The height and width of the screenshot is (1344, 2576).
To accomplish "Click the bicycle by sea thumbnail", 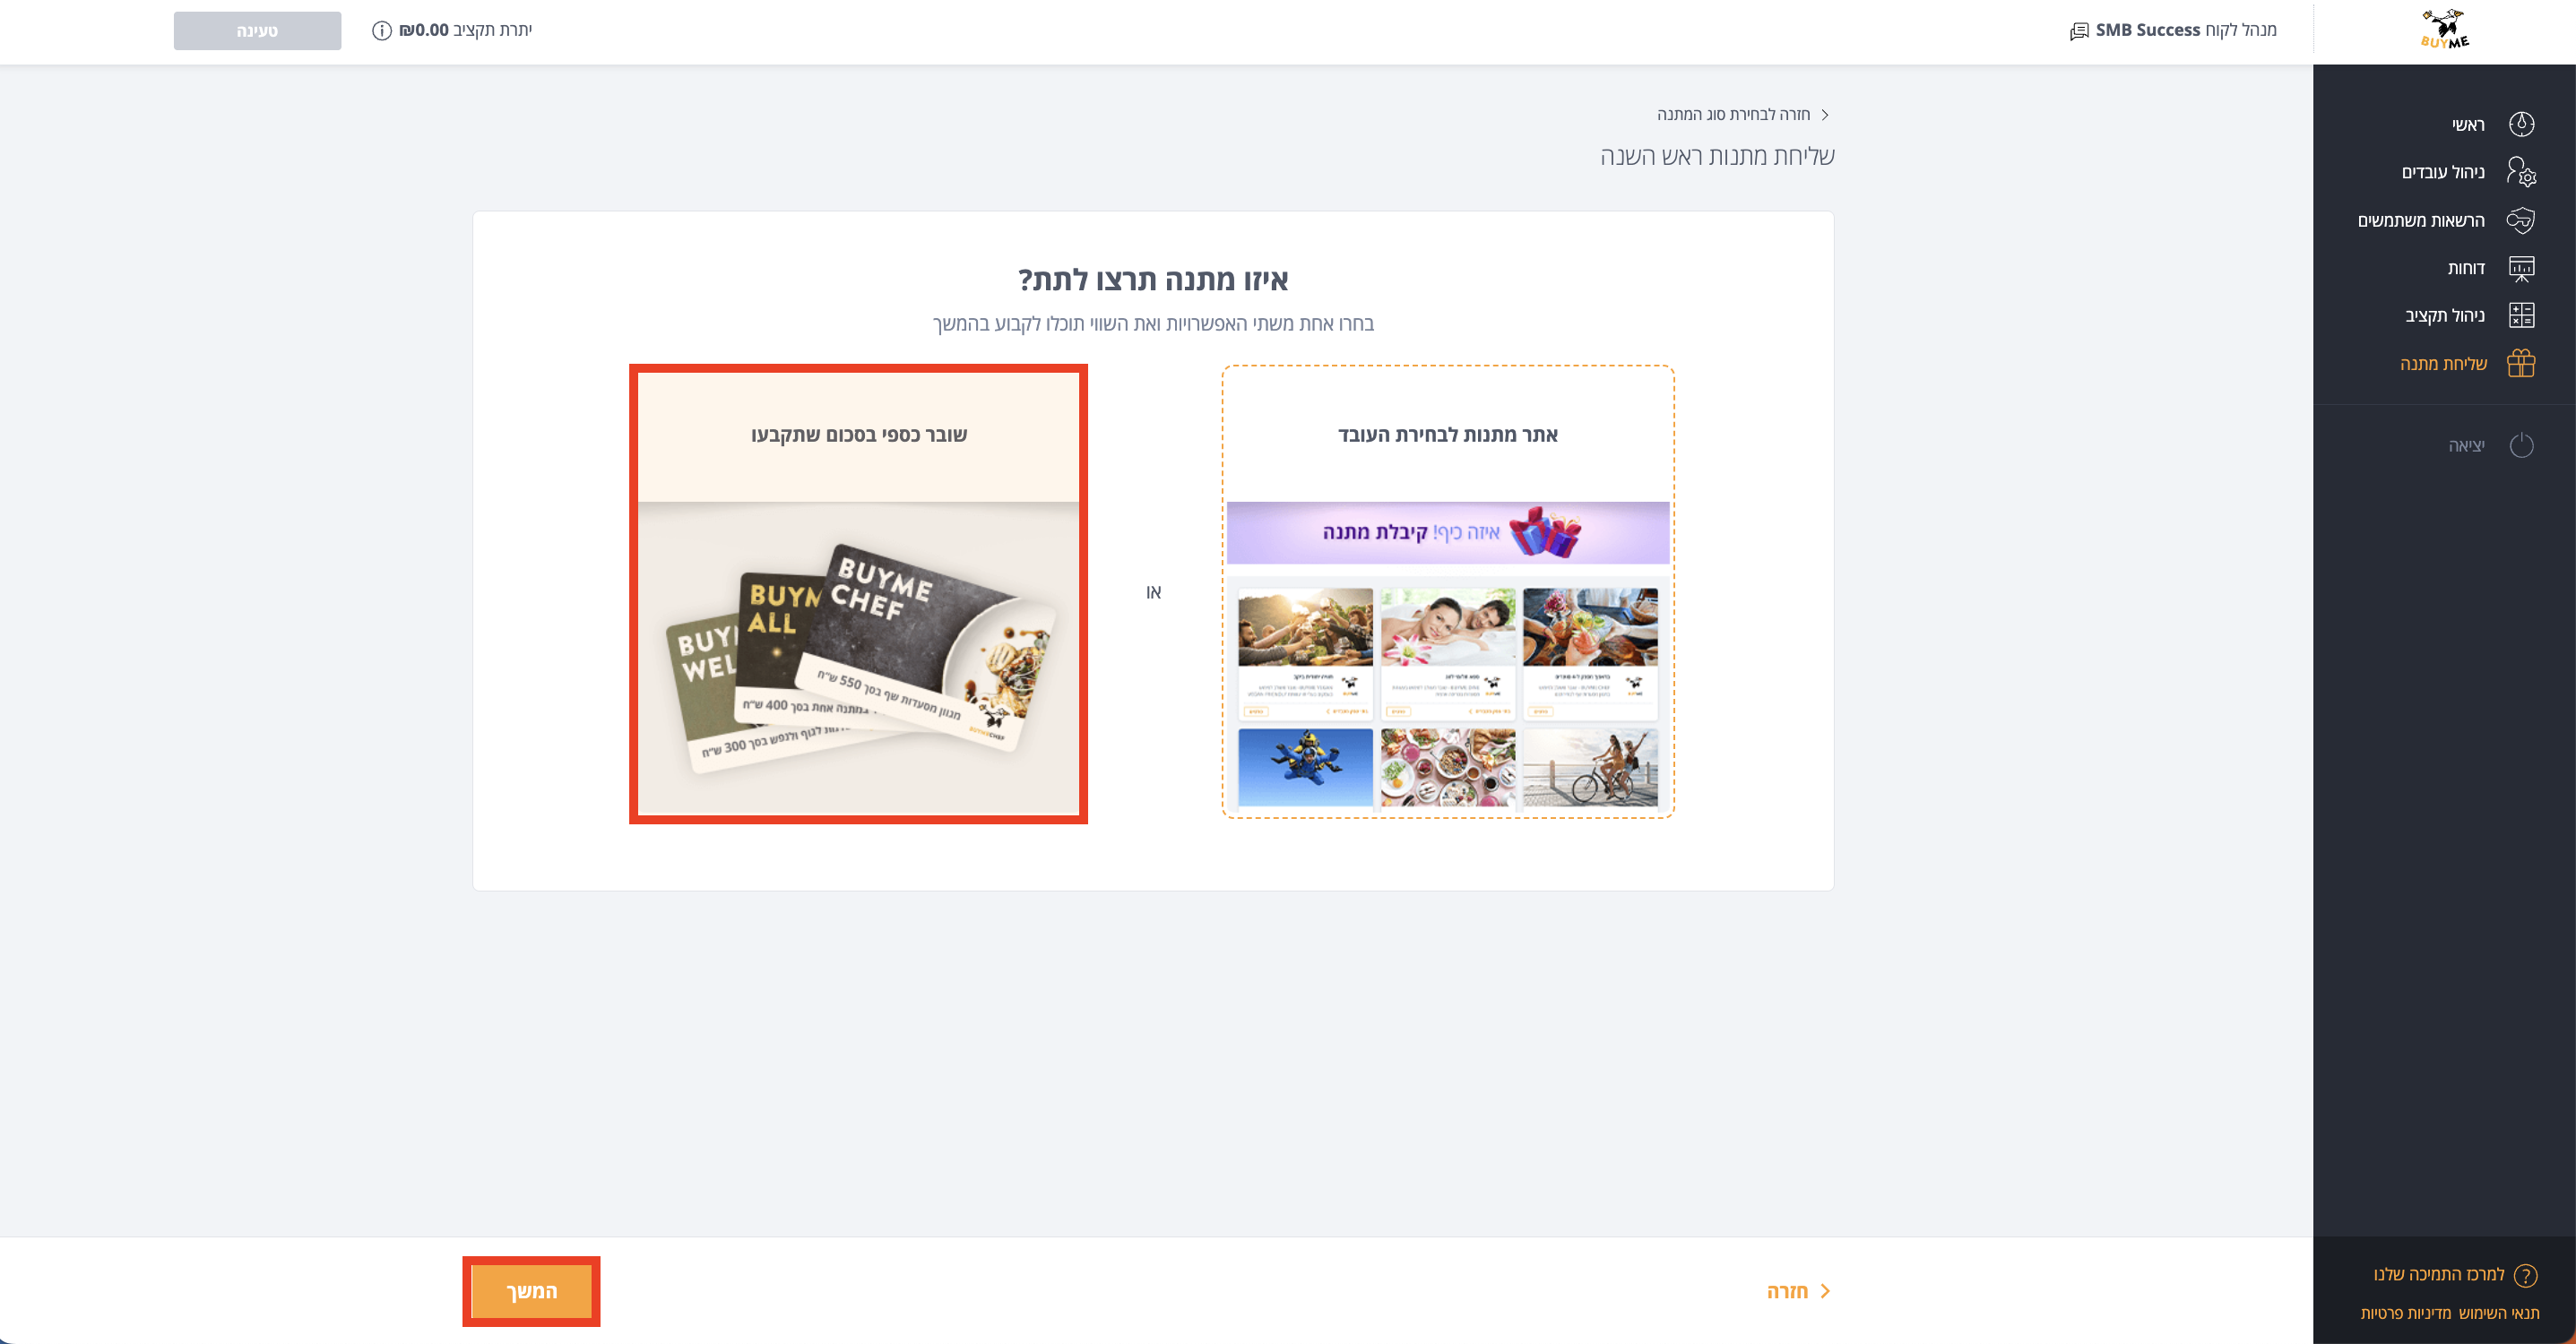I will point(1590,767).
